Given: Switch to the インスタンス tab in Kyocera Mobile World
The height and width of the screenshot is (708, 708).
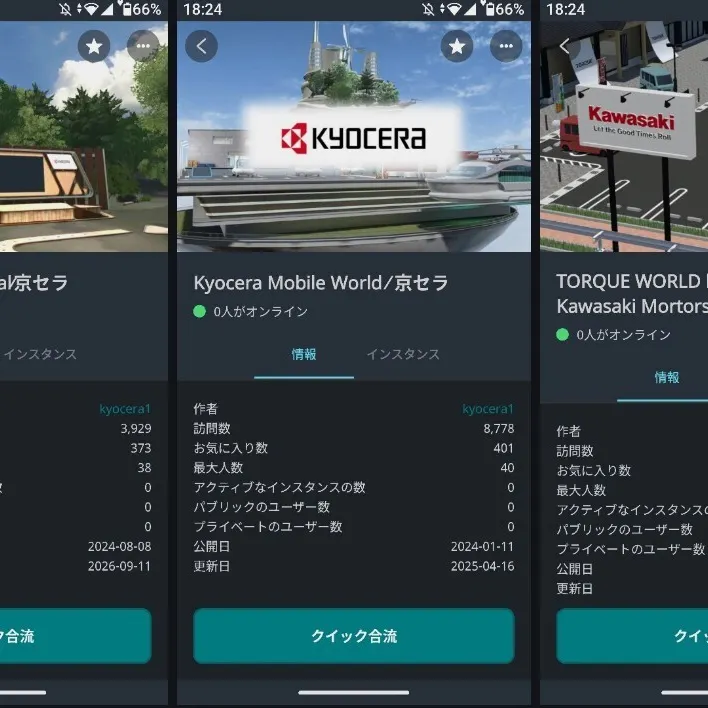Looking at the screenshot, I should coord(403,354).
